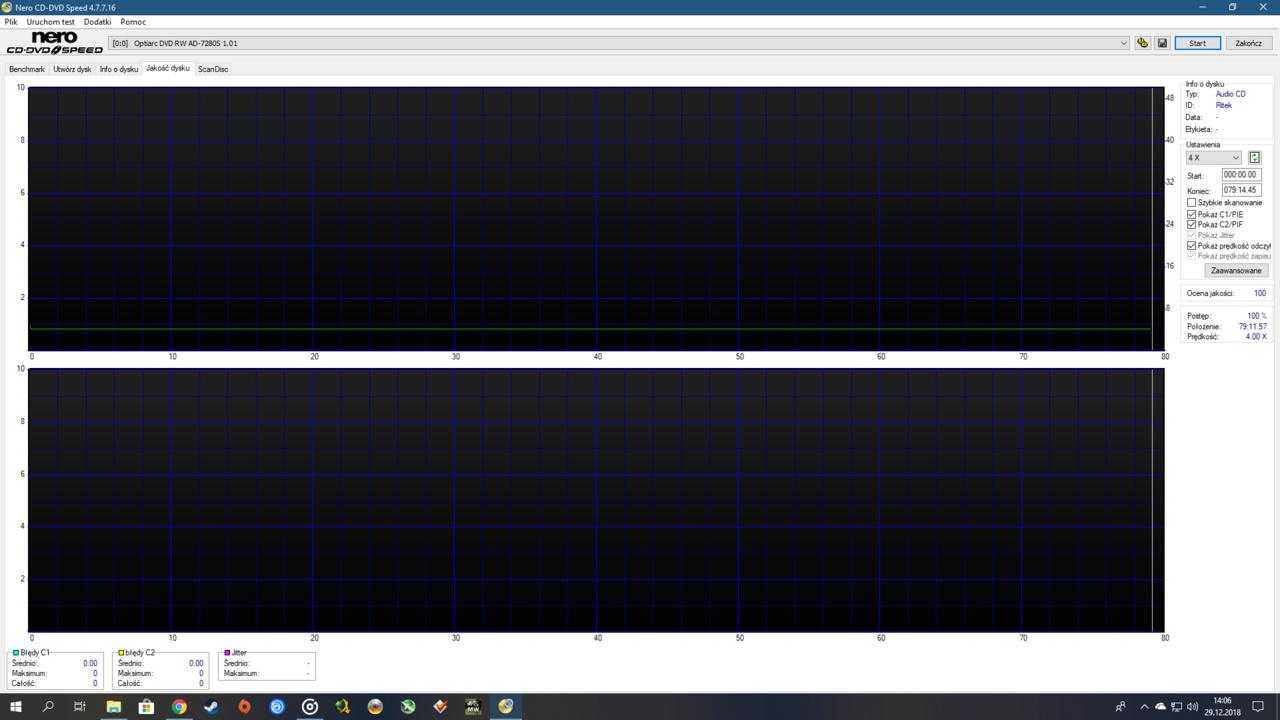
Task: Click the refresh speed settings icon
Action: (1254, 158)
